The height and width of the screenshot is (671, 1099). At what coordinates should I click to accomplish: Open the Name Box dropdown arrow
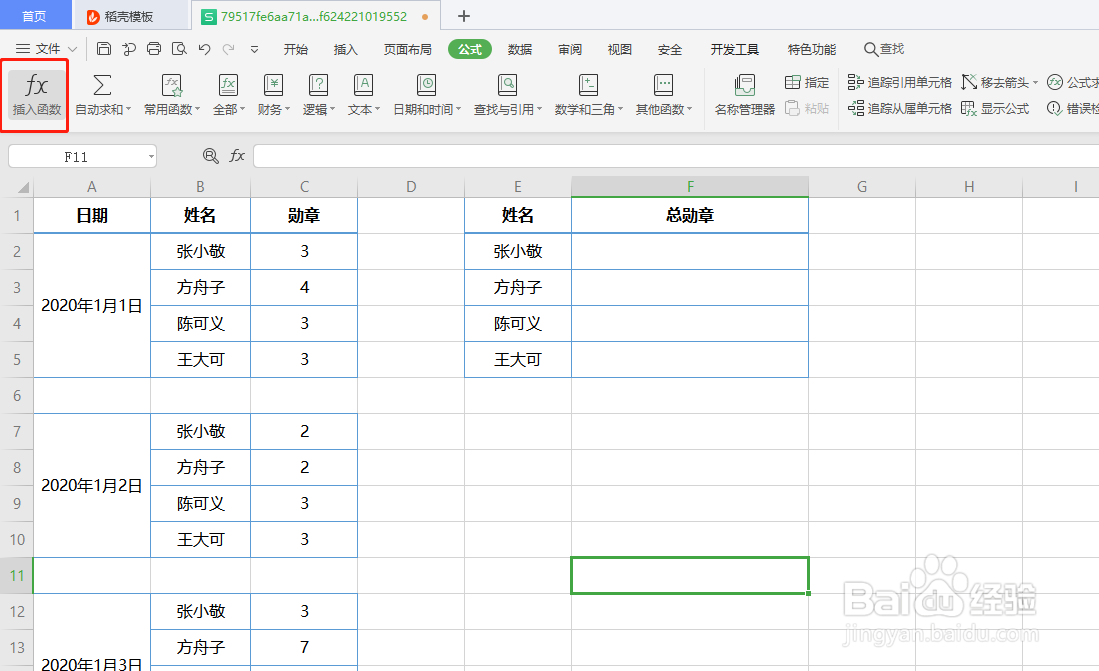[x=150, y=156]
